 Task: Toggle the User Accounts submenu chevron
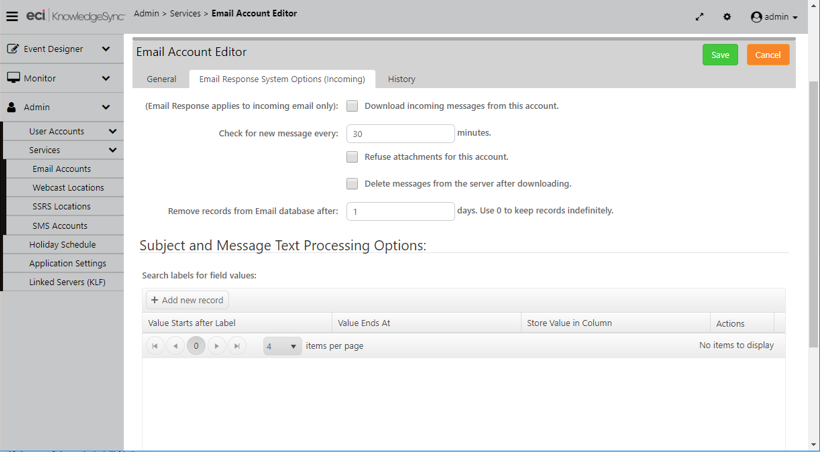coord(112,131)
